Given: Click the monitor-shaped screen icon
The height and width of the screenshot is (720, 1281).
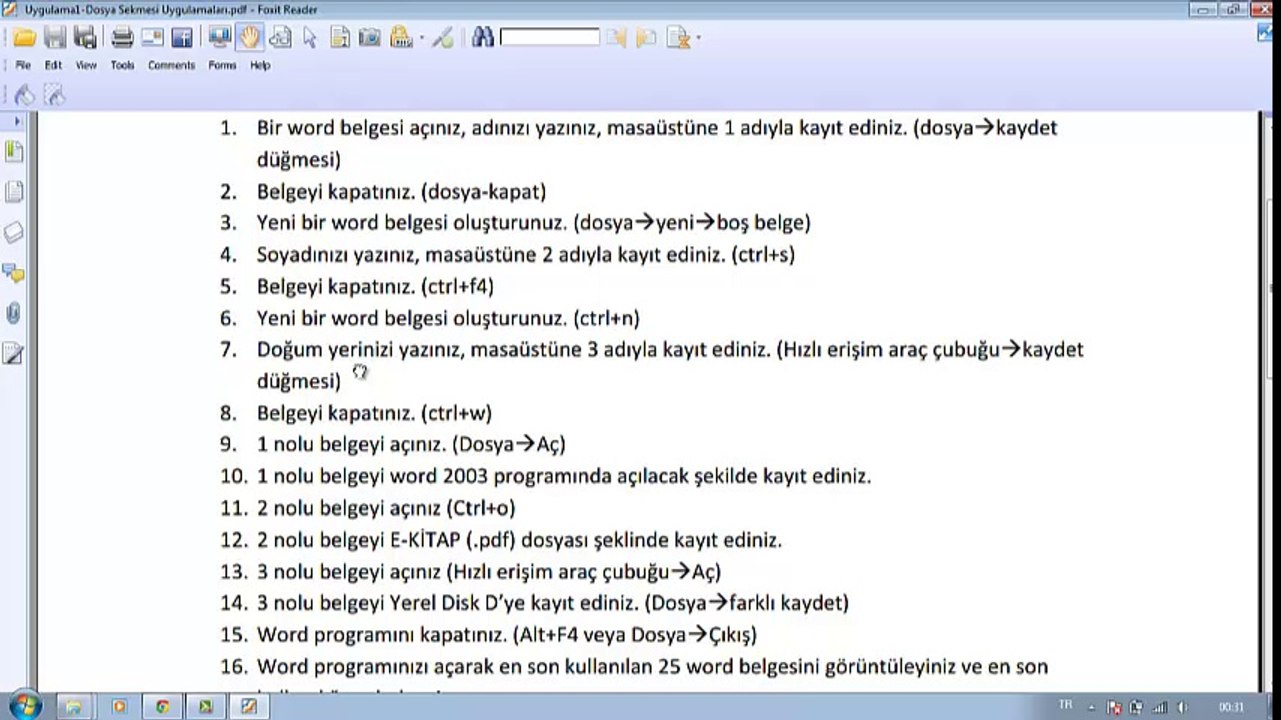Looking at the screenshot, I should click(219, 38).
